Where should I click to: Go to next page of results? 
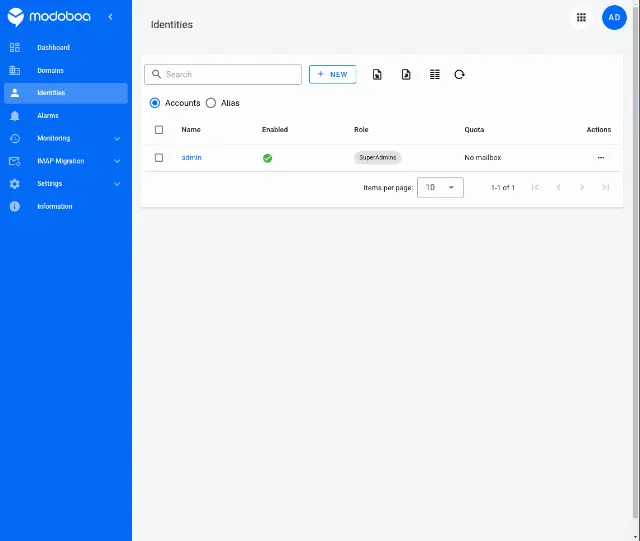point(582,187)
